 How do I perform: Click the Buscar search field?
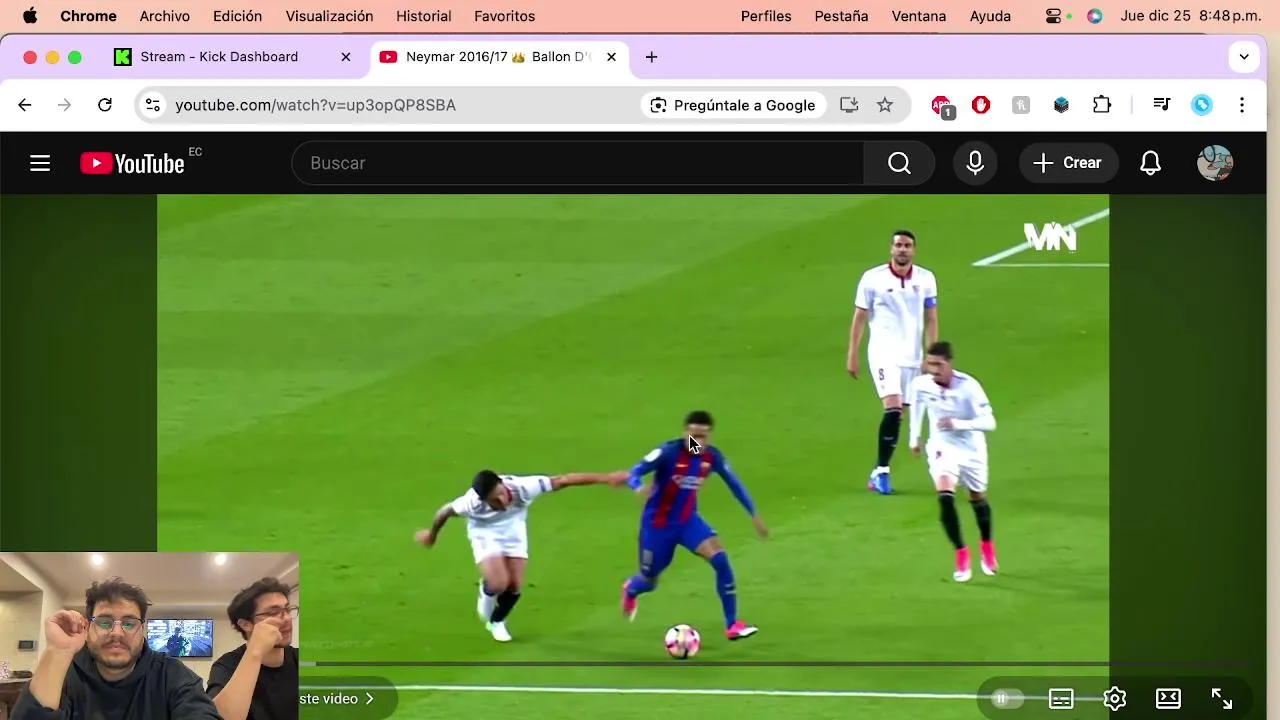(x=578, y=163)
